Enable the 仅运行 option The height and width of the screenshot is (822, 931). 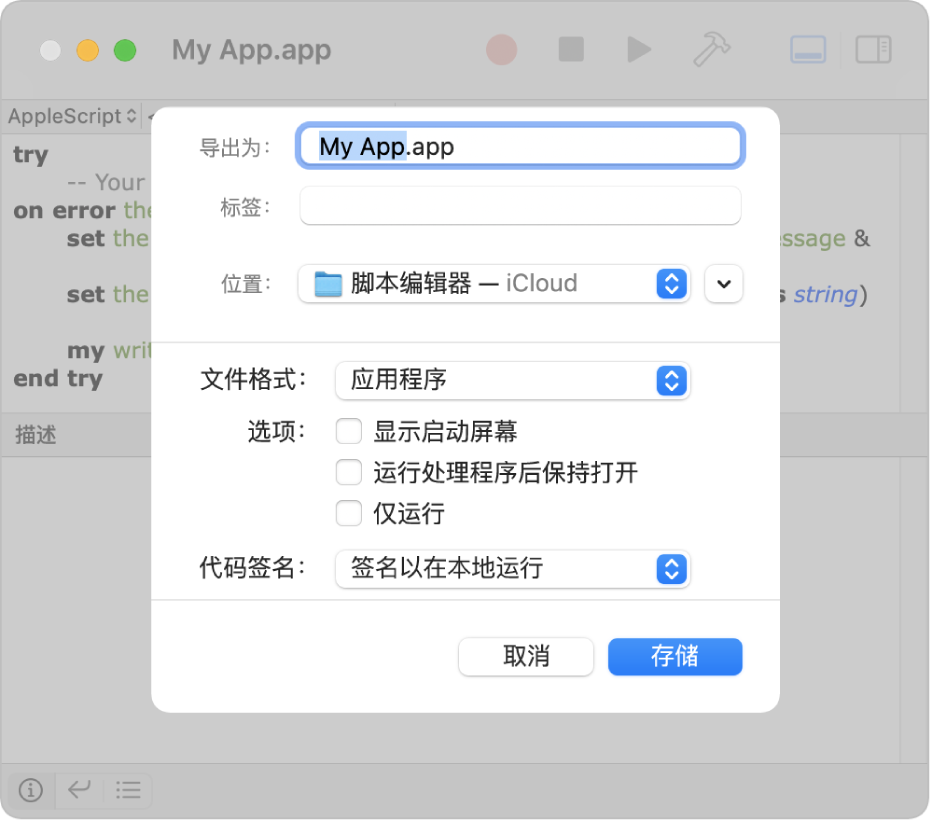348,513
